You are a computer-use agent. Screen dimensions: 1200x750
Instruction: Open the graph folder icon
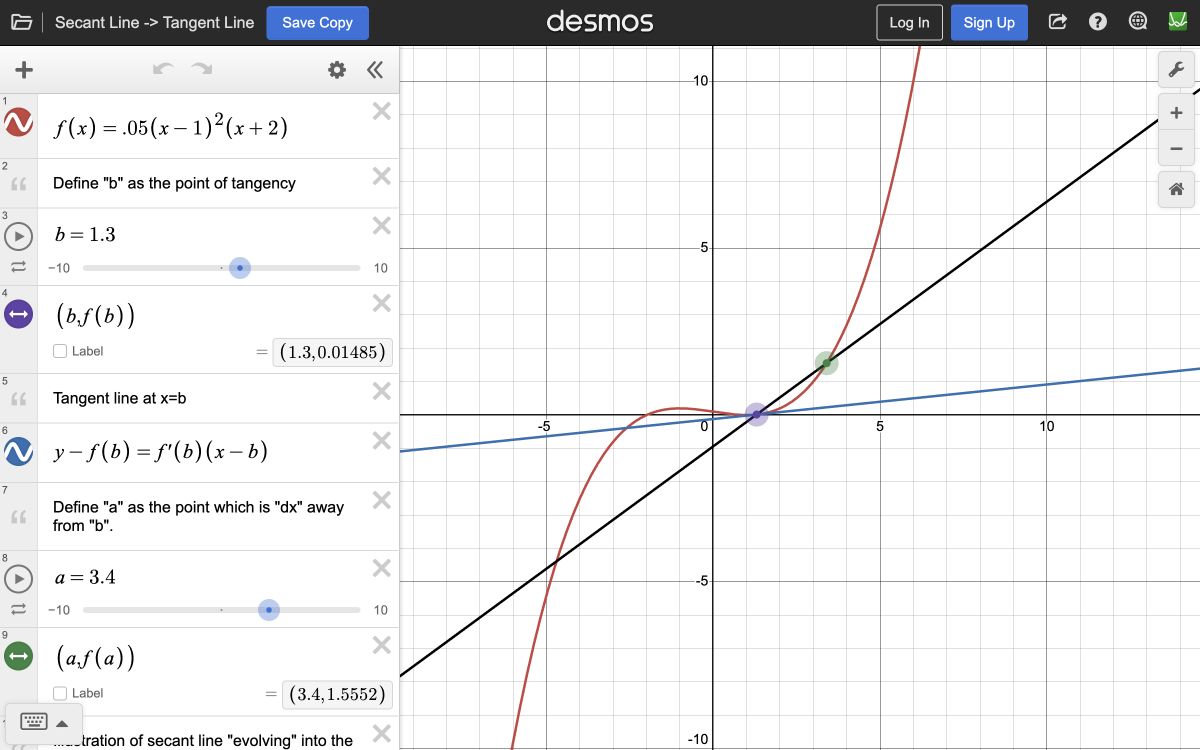(22, 22)
